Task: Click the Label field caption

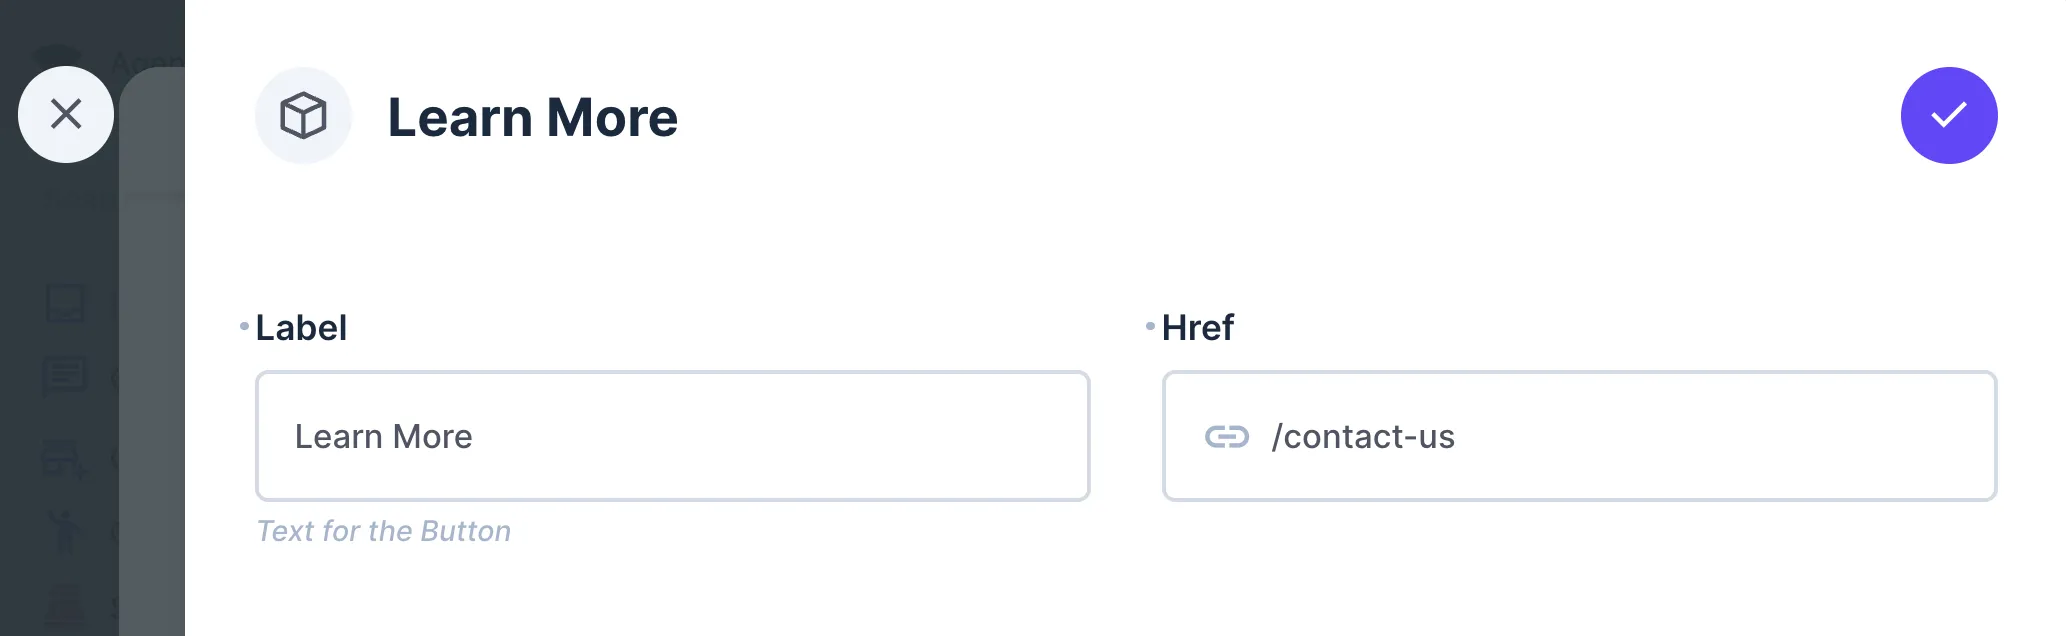Action: pyautogui.click(x=301, y=327)
